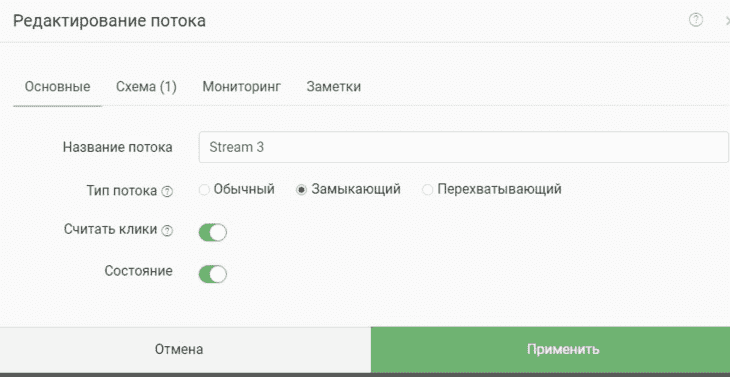The image size is (730, 377).
Task: Toggle the Состояние switch
Action: coord(213,275)
